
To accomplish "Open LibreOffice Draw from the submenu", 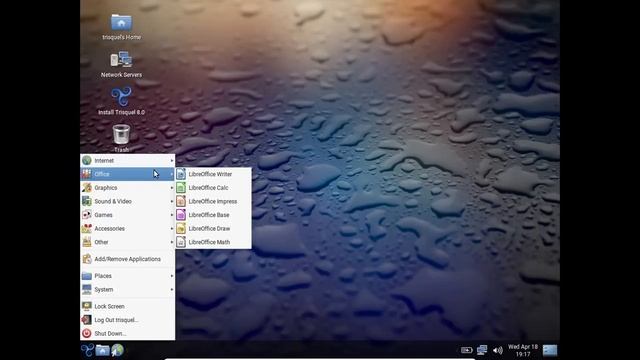I will 213,228.
